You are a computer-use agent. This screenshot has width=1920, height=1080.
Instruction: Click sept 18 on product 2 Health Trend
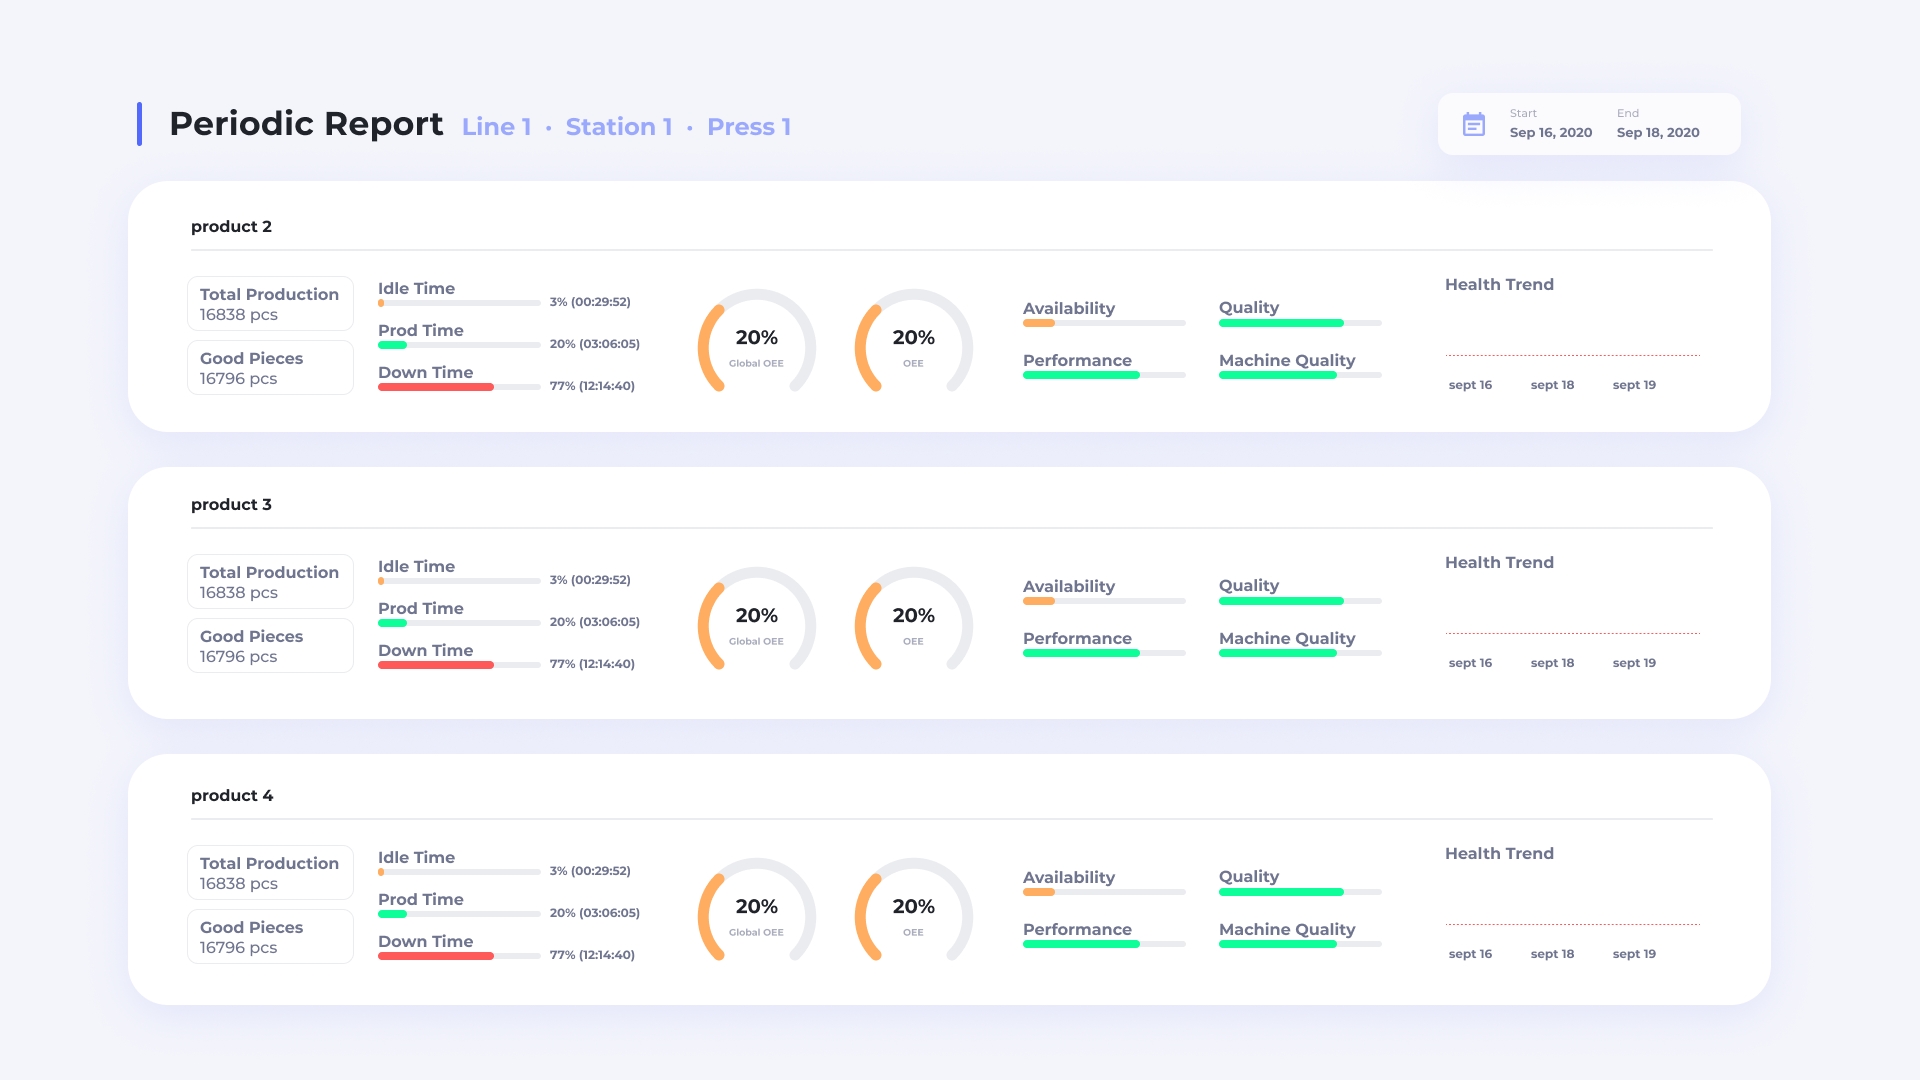click(1552, 385)
